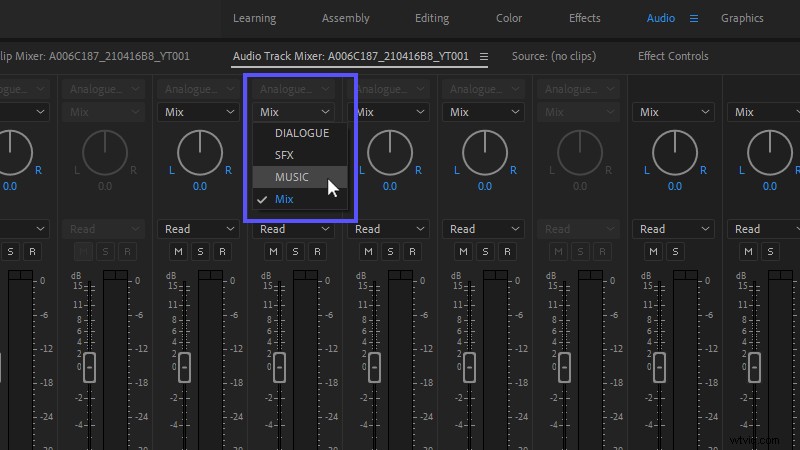Record-enable the track just left of the open menu
Image resolution: width=800 pixels, height=450 pixels.
(222, 252)
